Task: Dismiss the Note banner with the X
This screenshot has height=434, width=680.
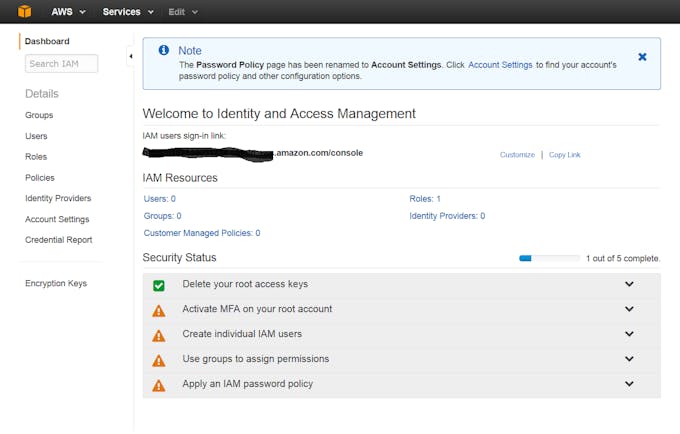Action: pyautogui.click(x=642, y=57)
